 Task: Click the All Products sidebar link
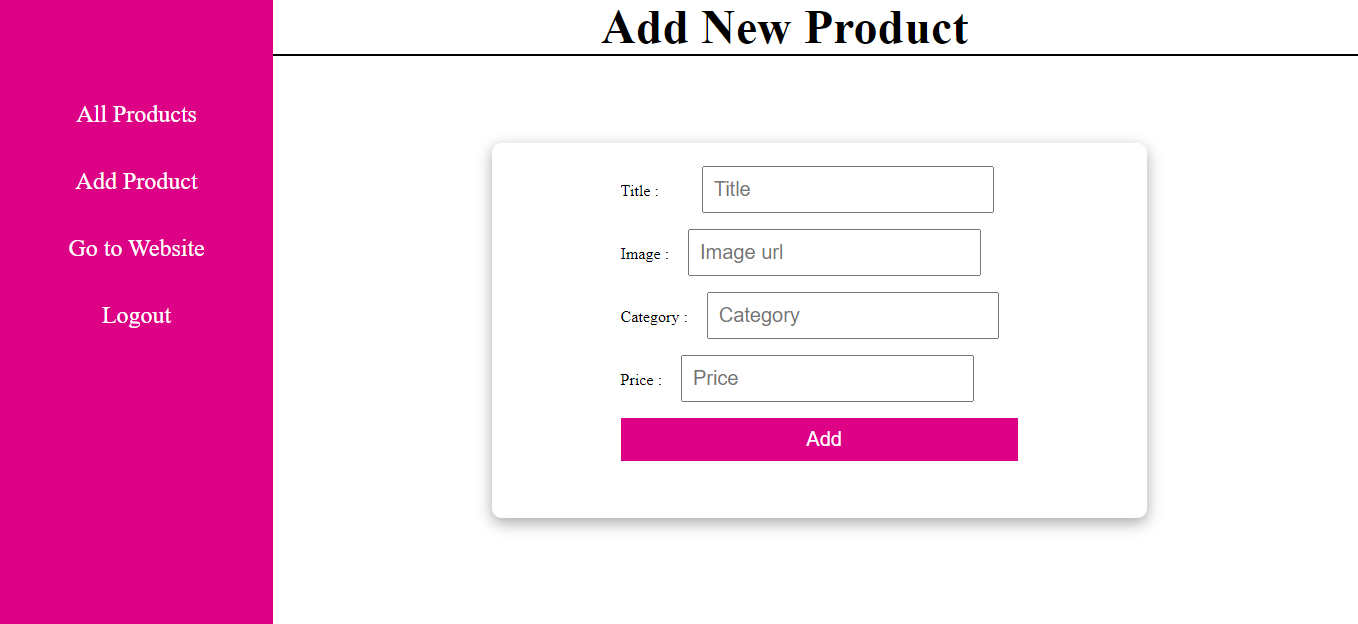(136, 114)
